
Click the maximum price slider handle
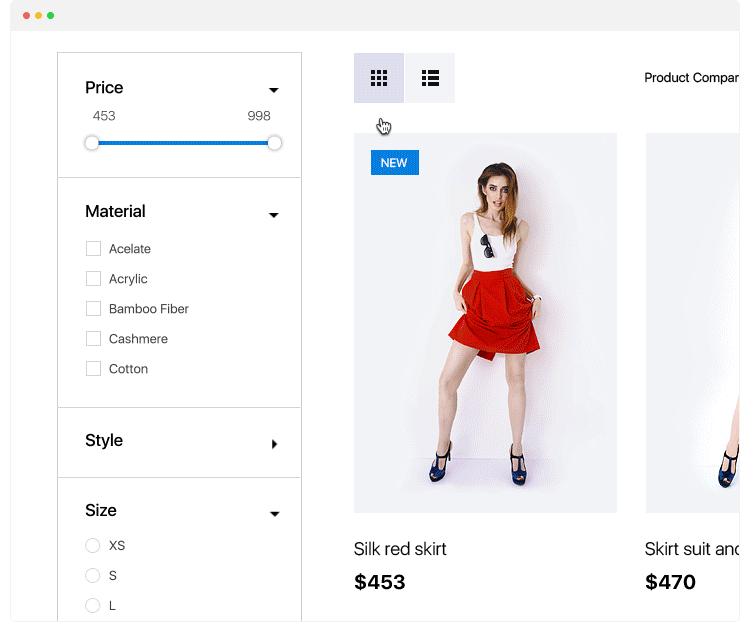pyautogui.click(x=275, y=143)
